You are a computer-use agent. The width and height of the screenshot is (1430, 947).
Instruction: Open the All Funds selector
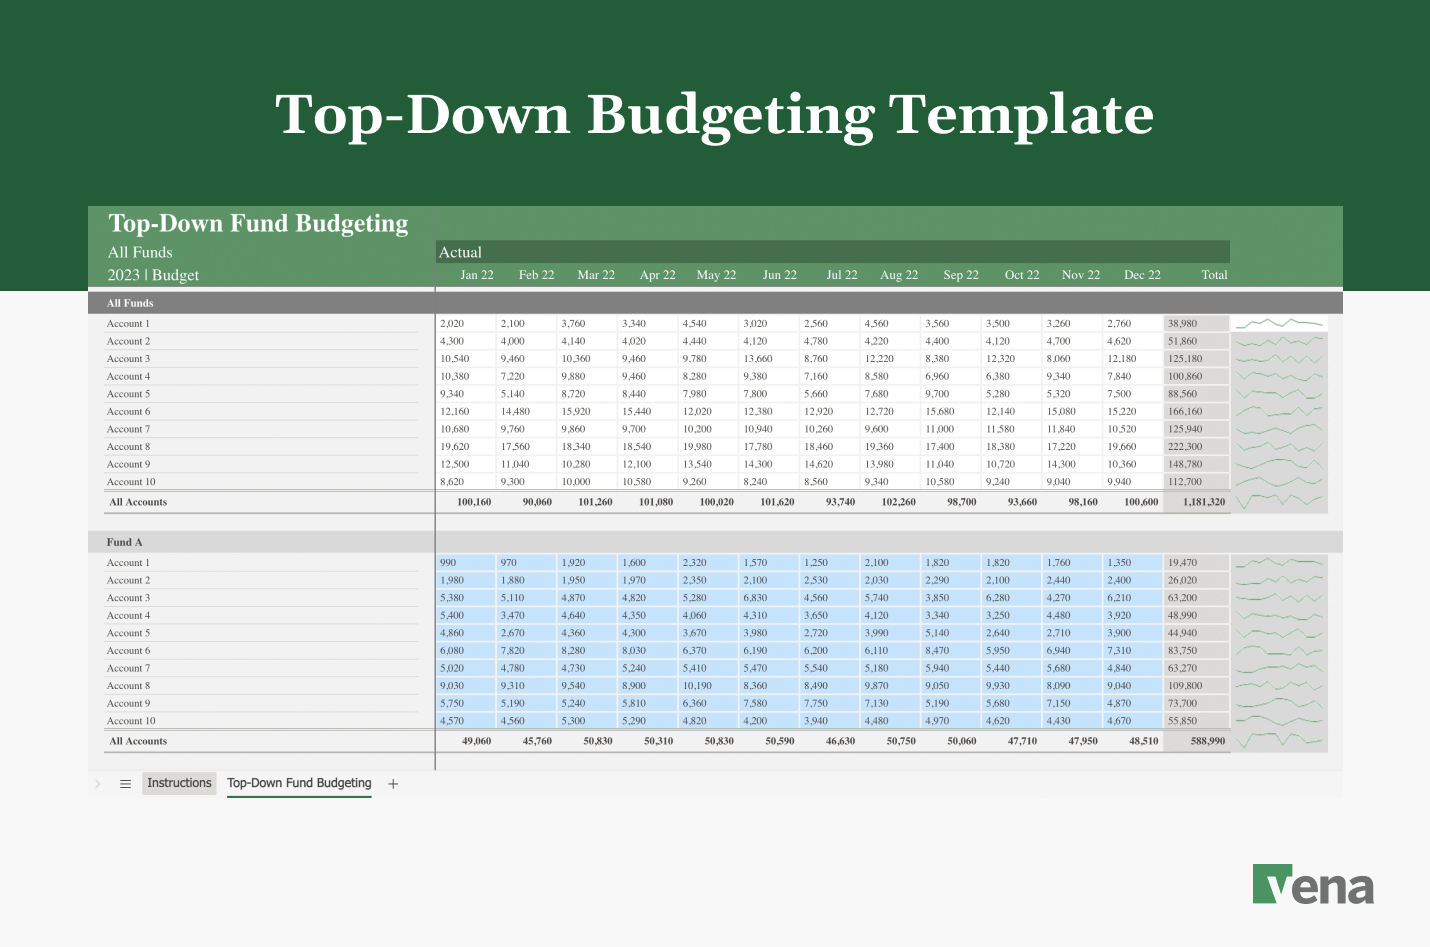pyautogui.click(x=140, y=252)
